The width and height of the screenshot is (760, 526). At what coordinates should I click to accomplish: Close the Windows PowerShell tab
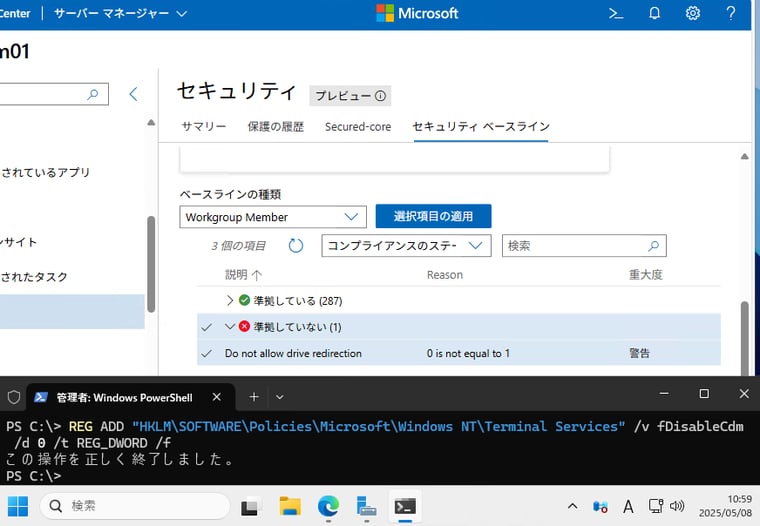click(217, 397)
